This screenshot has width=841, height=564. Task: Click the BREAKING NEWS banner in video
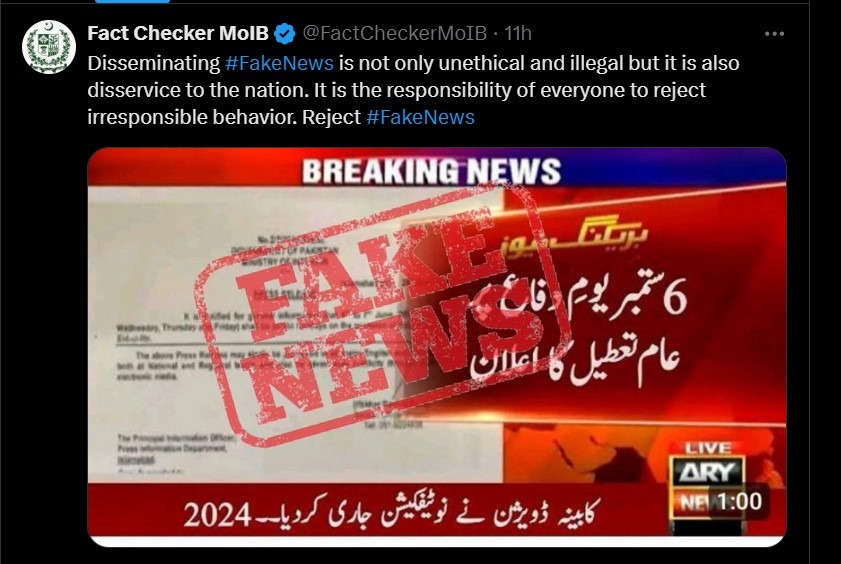432,172
